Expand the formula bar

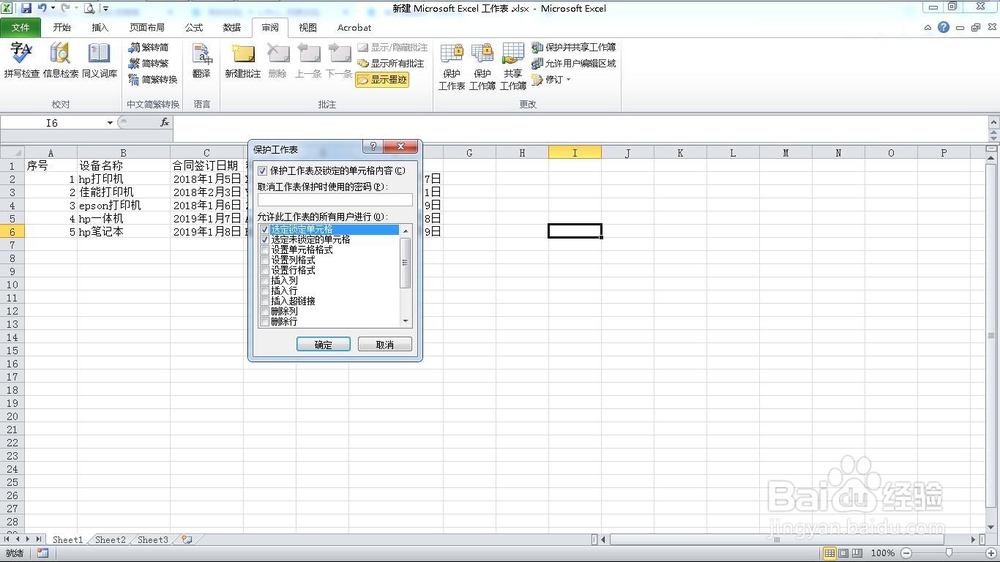(x=994, y=122)
